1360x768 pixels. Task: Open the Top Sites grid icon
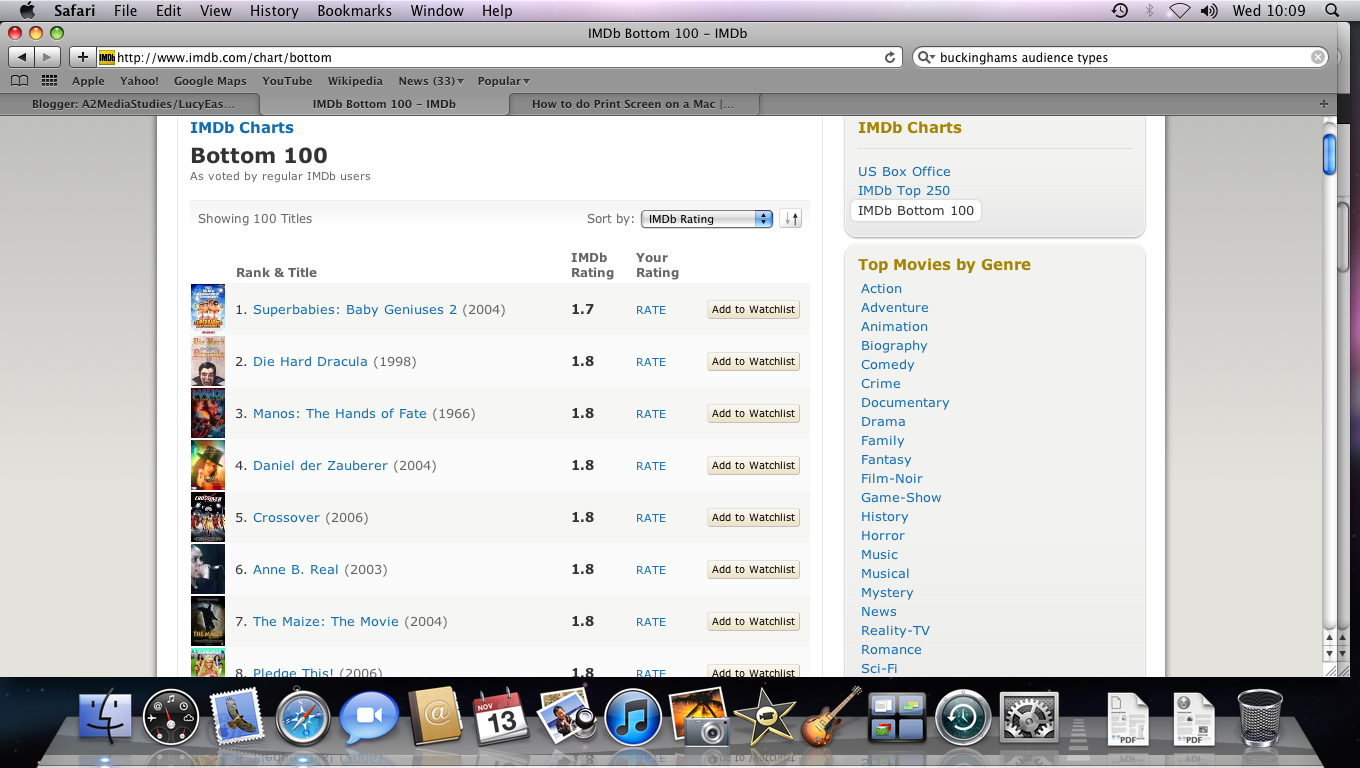click(48, 81)
